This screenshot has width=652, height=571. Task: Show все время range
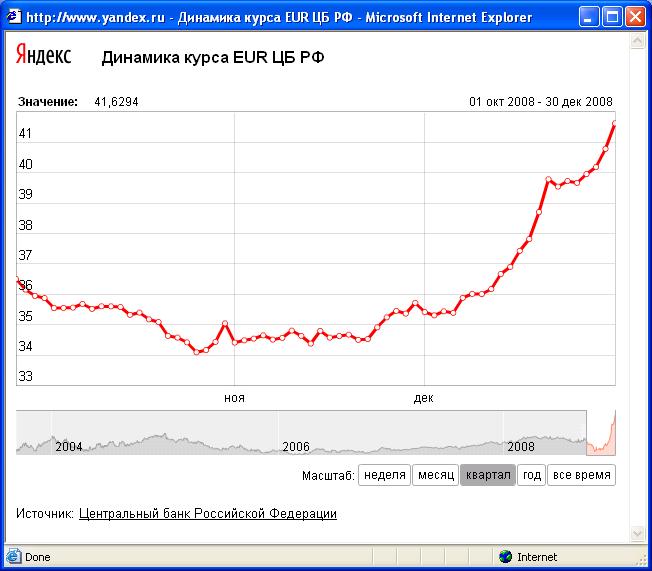pos(581,475)
